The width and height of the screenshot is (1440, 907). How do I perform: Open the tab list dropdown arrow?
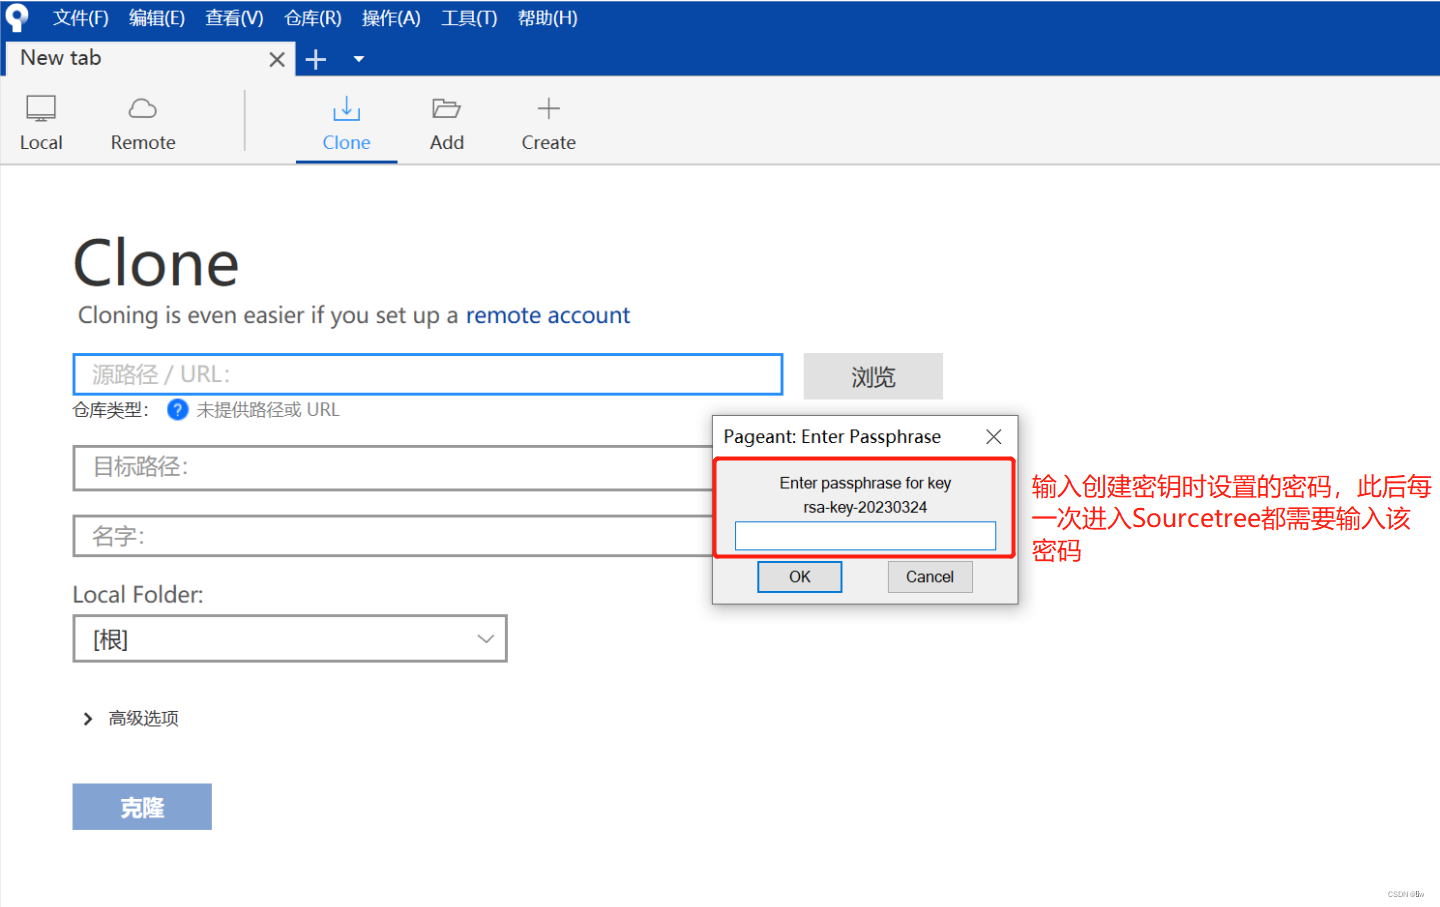359,60
